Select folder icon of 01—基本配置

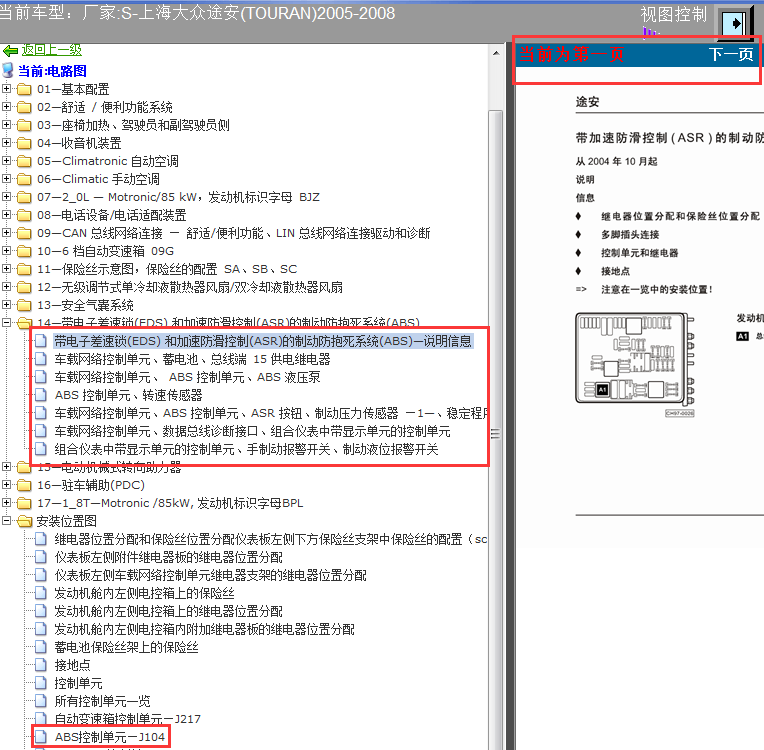pos(24,89)
